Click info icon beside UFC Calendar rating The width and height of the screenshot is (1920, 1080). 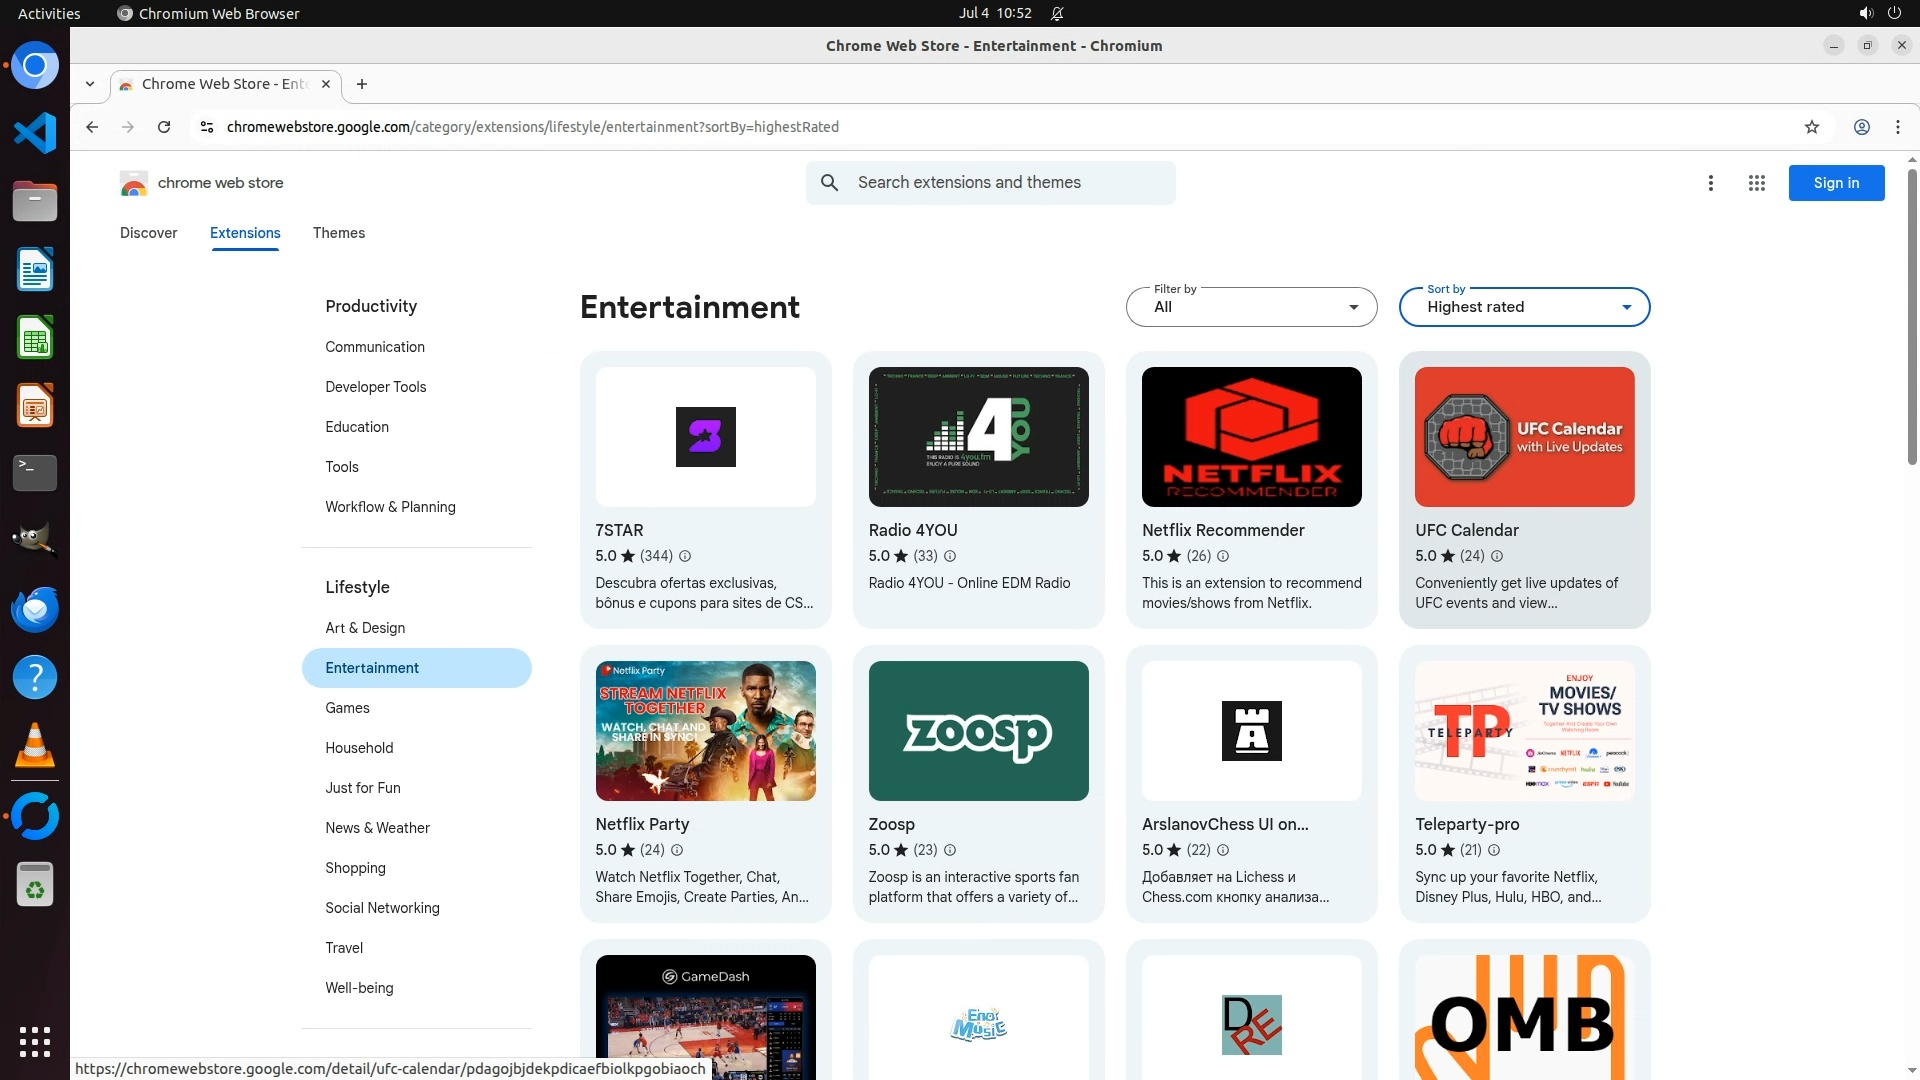coord(1497,556)
